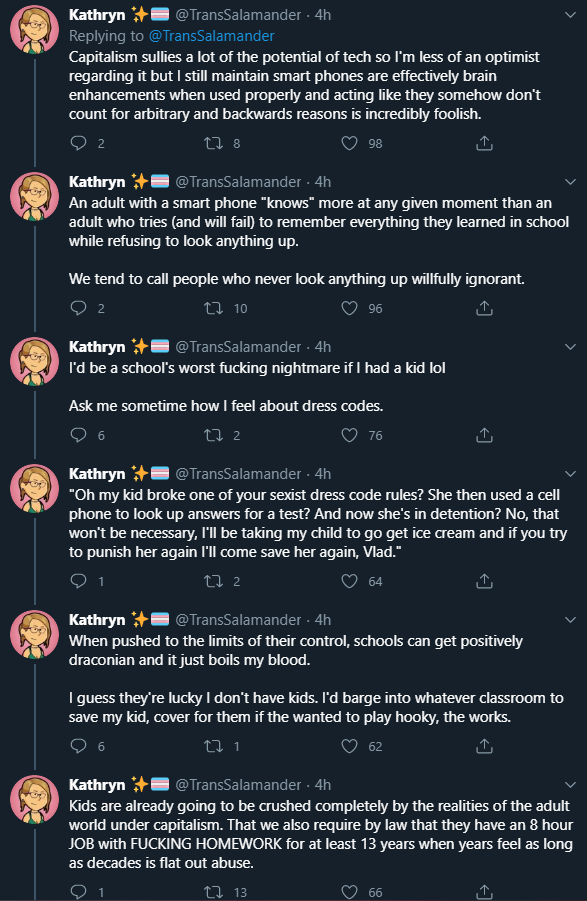Reply to the tweet about Capitalism sullying tech
Viewport: 587px width, 901px height.
pos(78,143)
